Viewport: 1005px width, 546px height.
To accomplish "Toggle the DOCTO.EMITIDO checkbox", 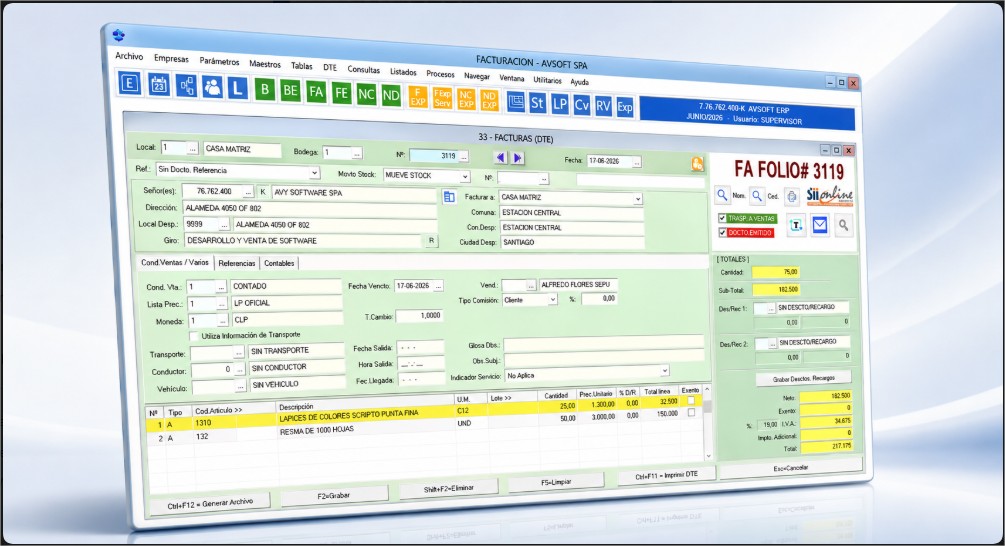I will pyautogui.click(x=722, y=233).
